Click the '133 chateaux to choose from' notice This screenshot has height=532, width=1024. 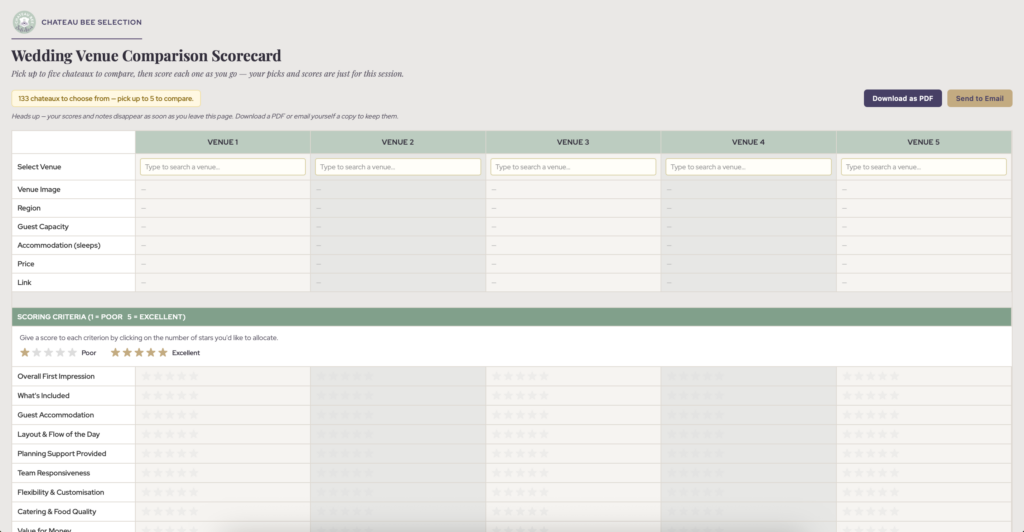[106, 99]
